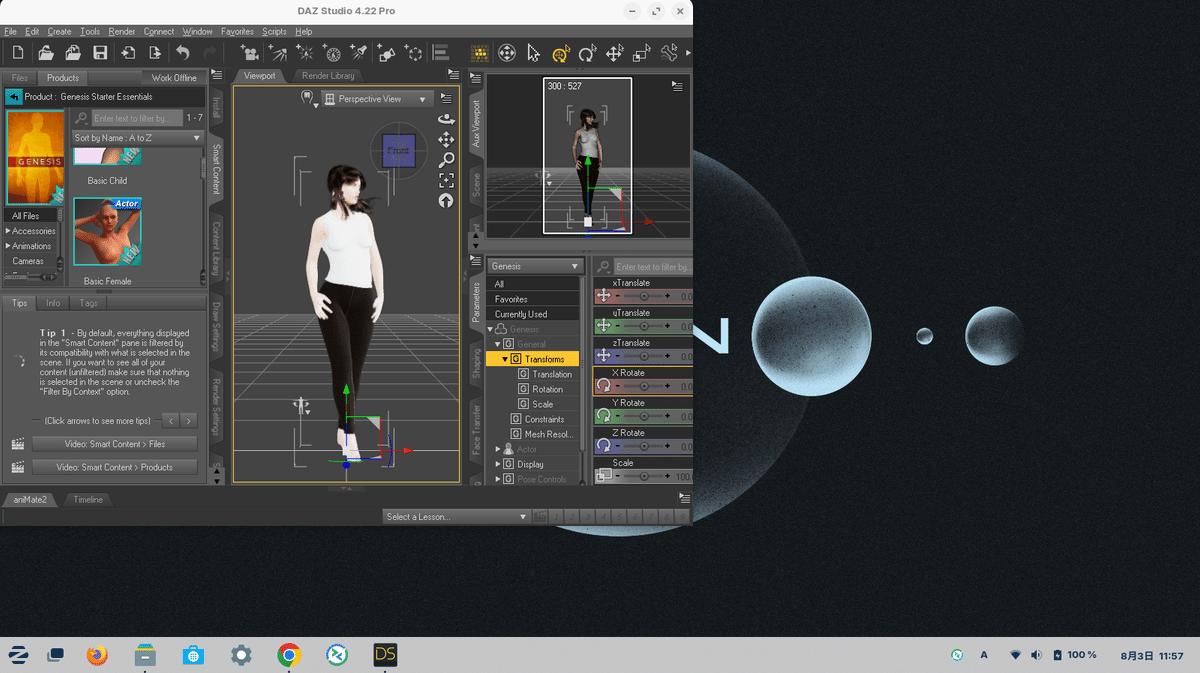This screenshot has height=673, width=1200.
Task: Open the Scene side tab
Action: [476, 183]
